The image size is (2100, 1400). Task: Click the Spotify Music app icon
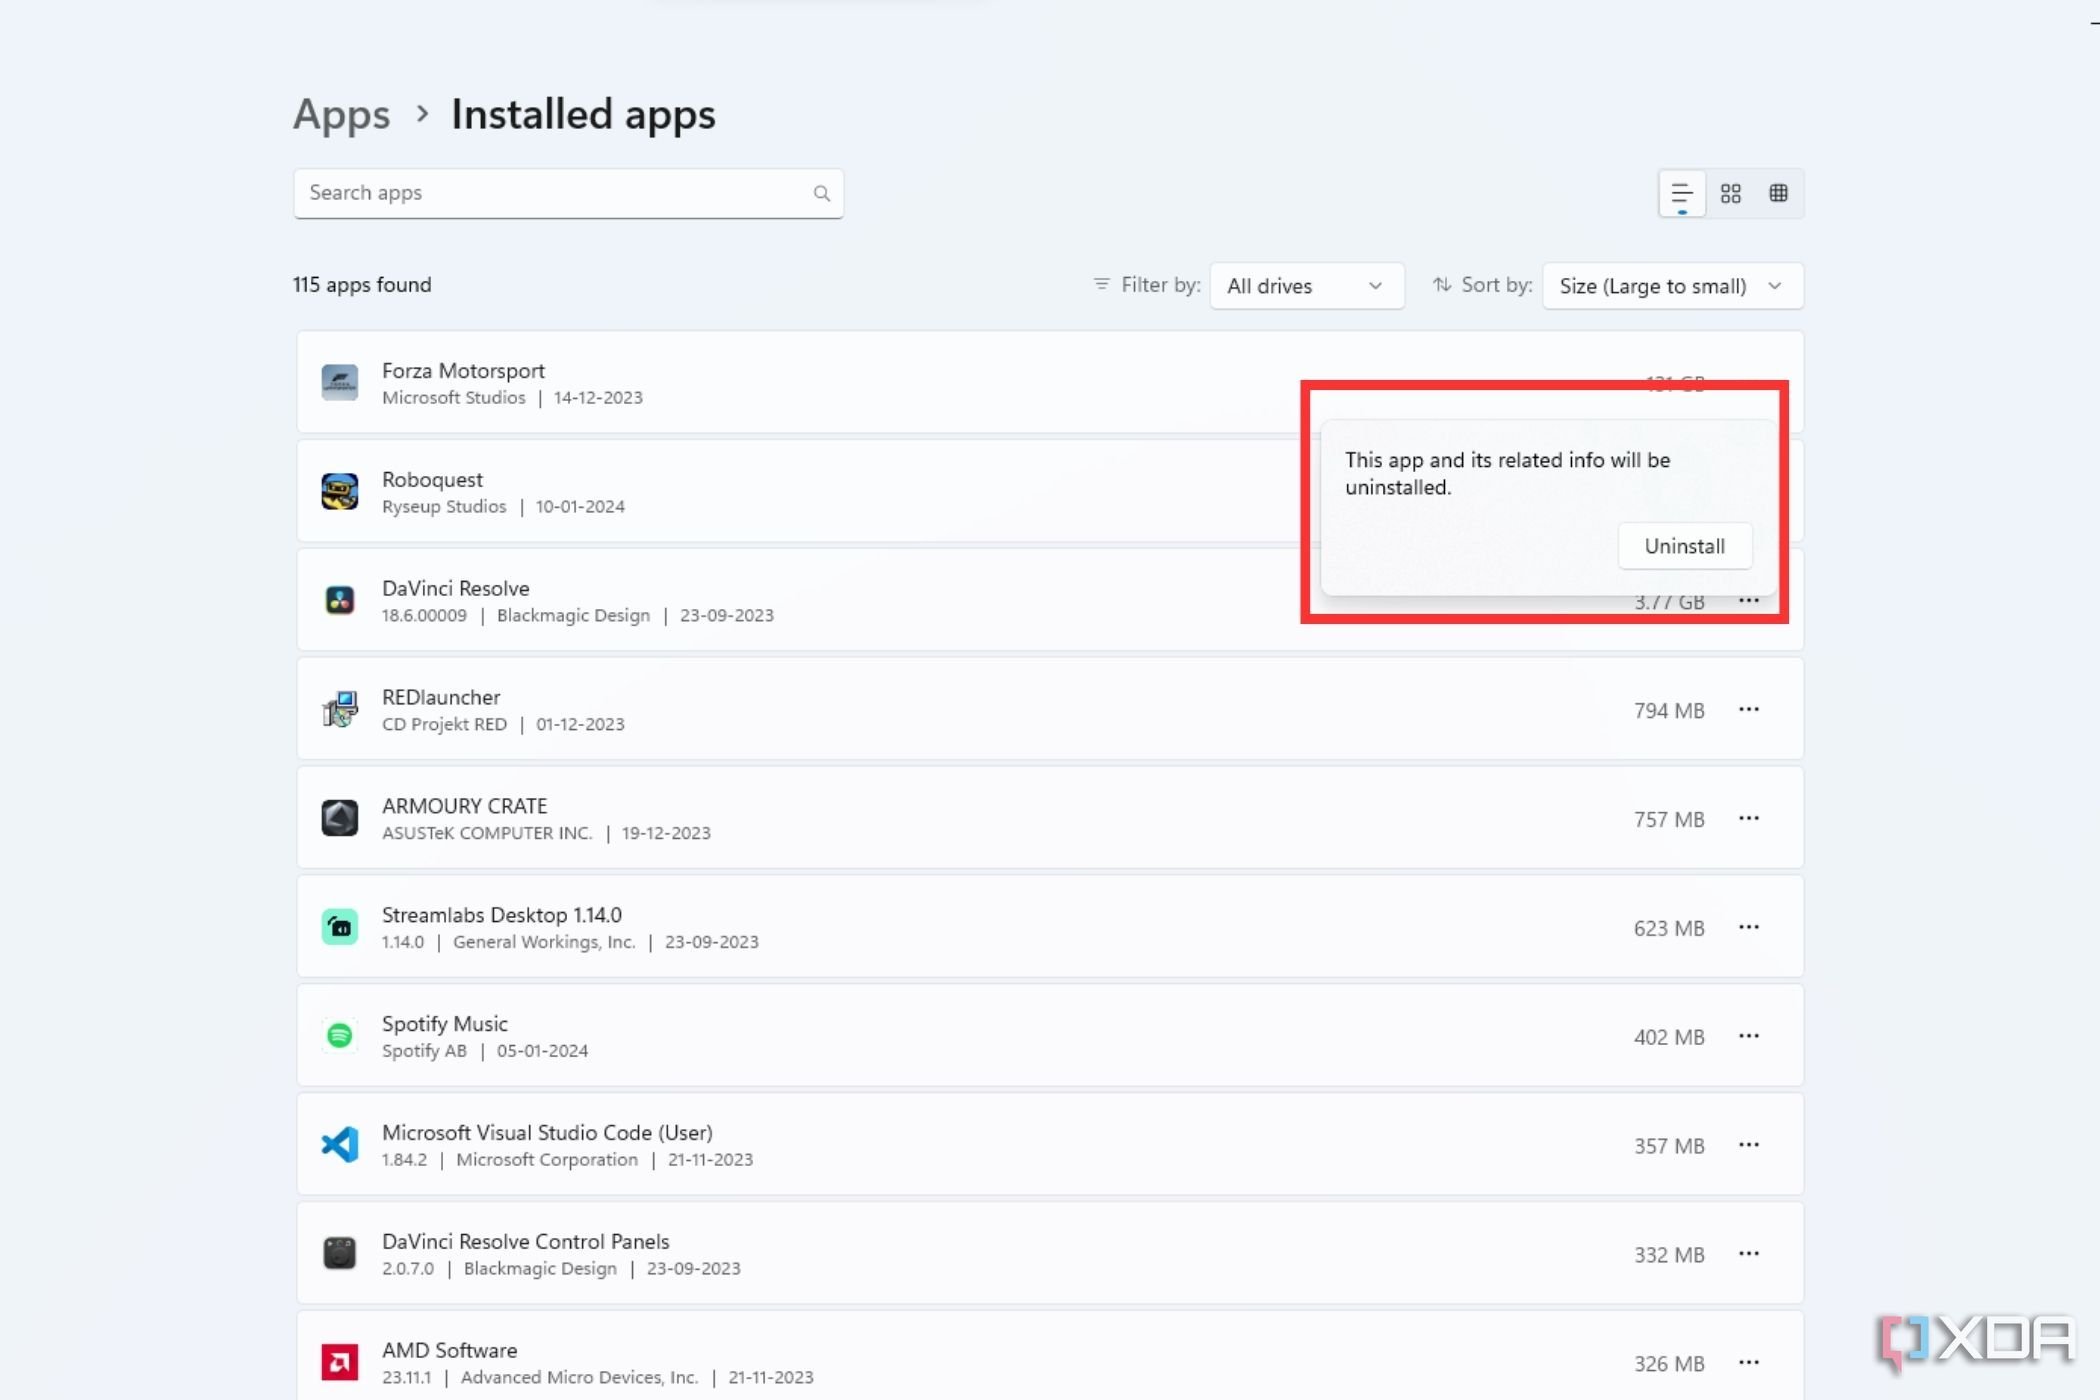[x=339, y=1034]
